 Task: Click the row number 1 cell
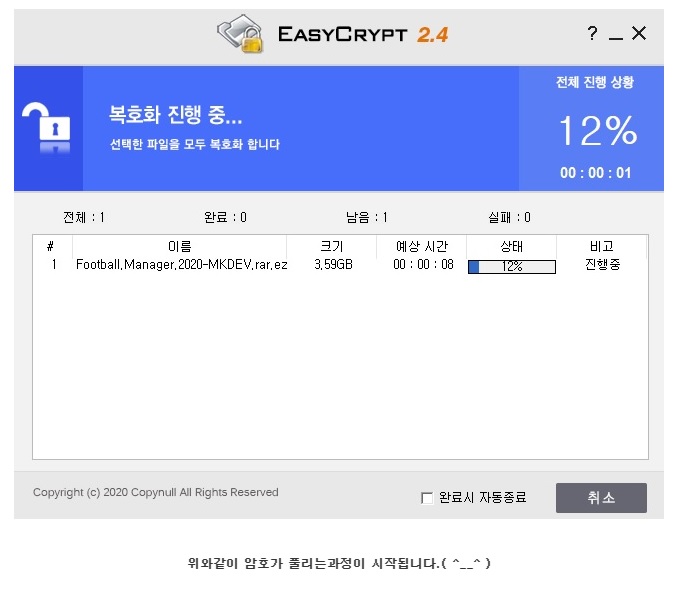(54, 264)
